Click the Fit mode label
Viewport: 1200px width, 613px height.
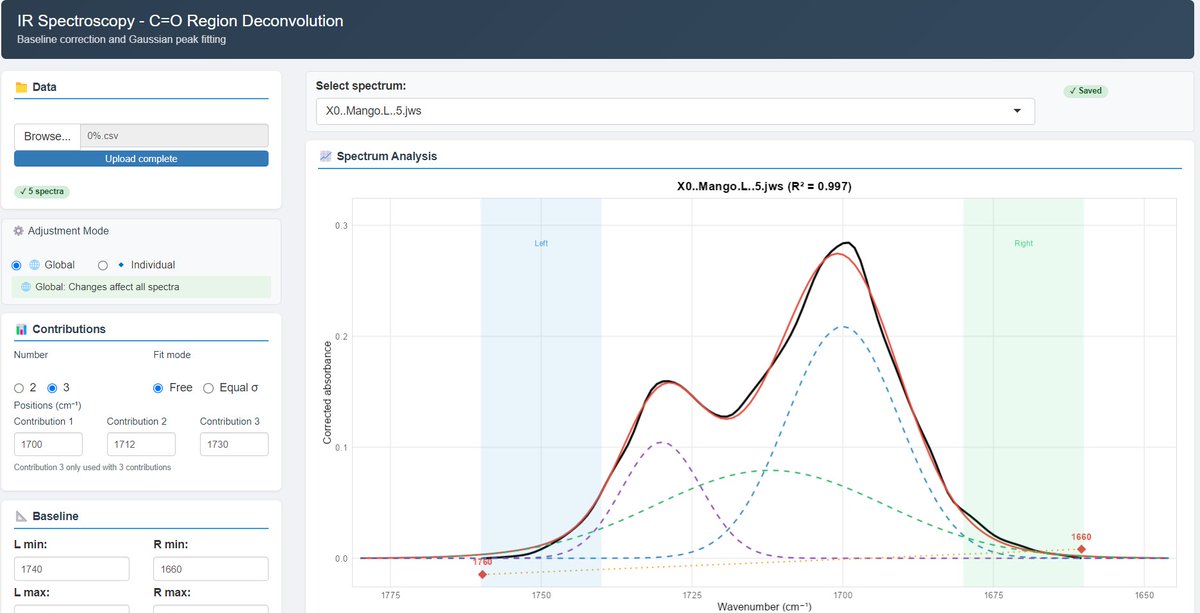(171, 355)
